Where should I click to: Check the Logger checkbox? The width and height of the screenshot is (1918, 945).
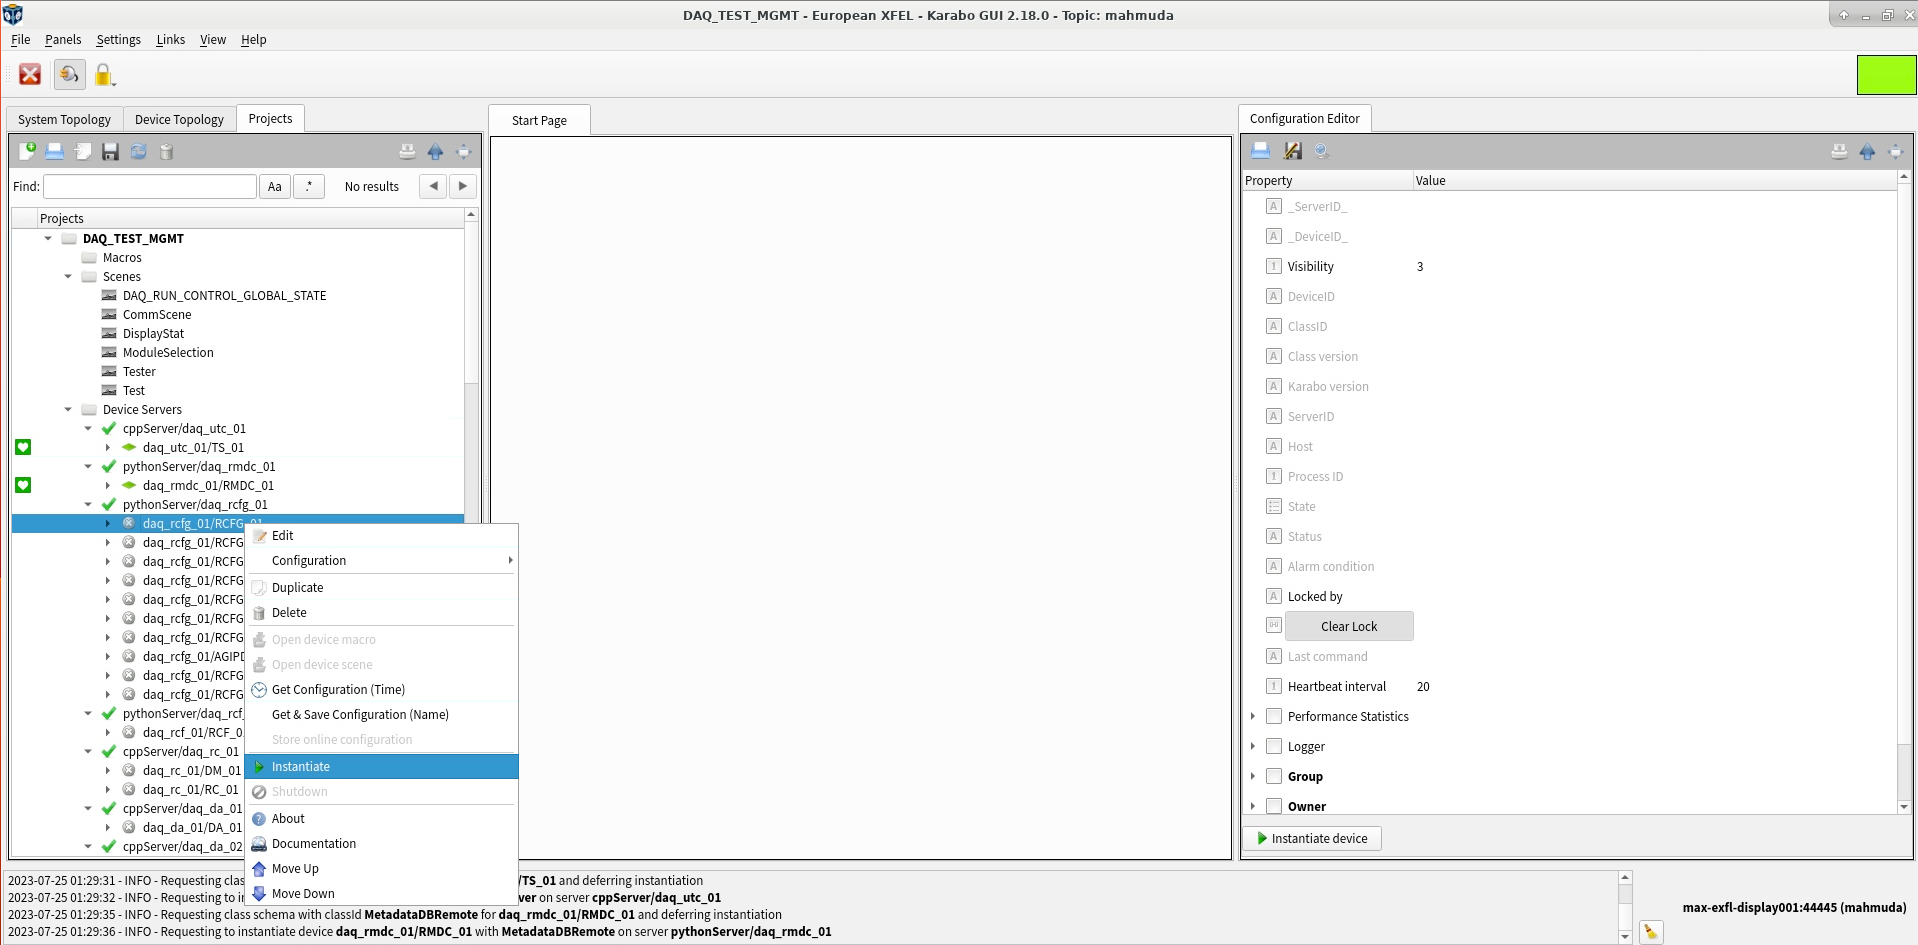click(x=1274, y=746)
